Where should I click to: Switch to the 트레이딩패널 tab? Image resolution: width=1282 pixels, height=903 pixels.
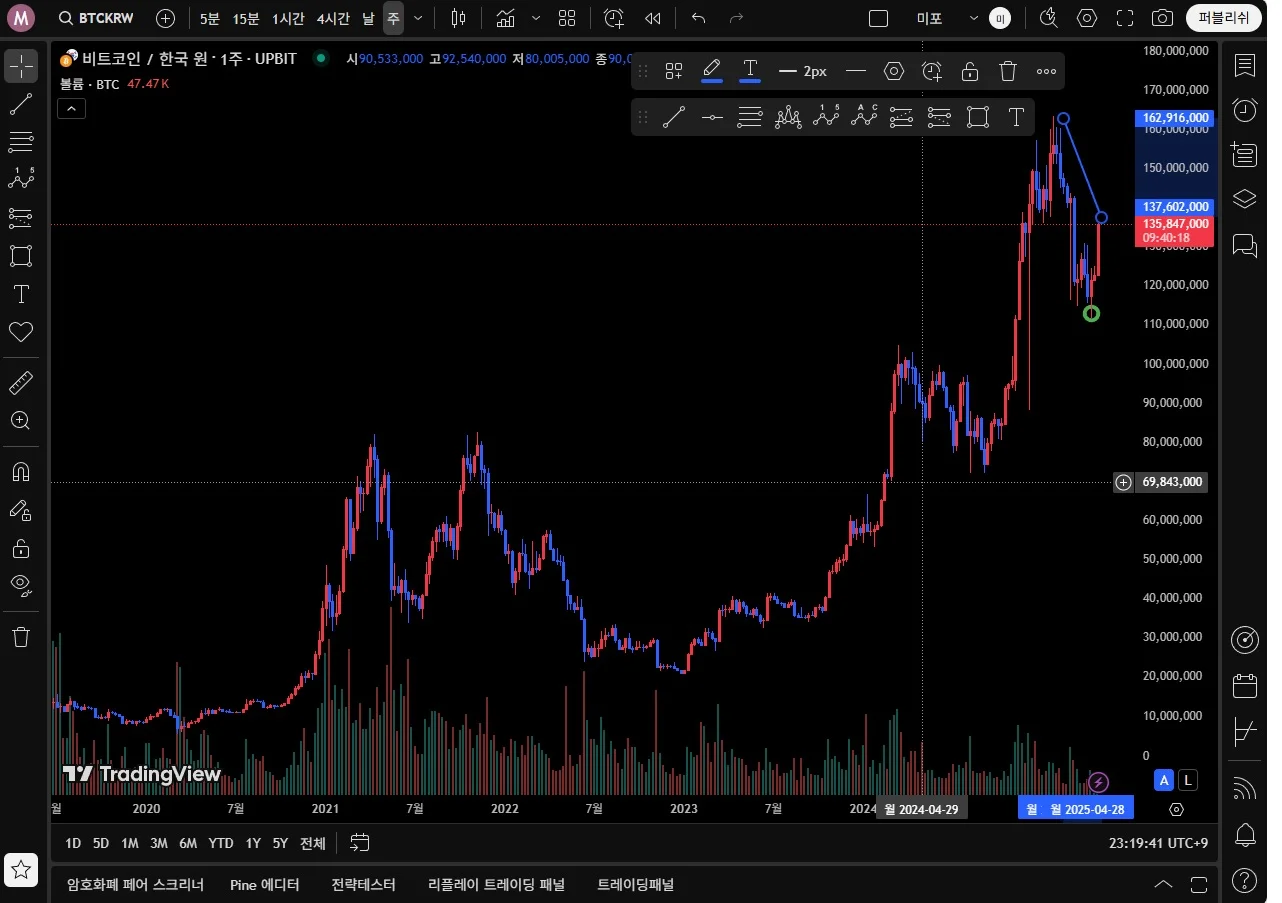pyautogui.click(x=635, y=884)
